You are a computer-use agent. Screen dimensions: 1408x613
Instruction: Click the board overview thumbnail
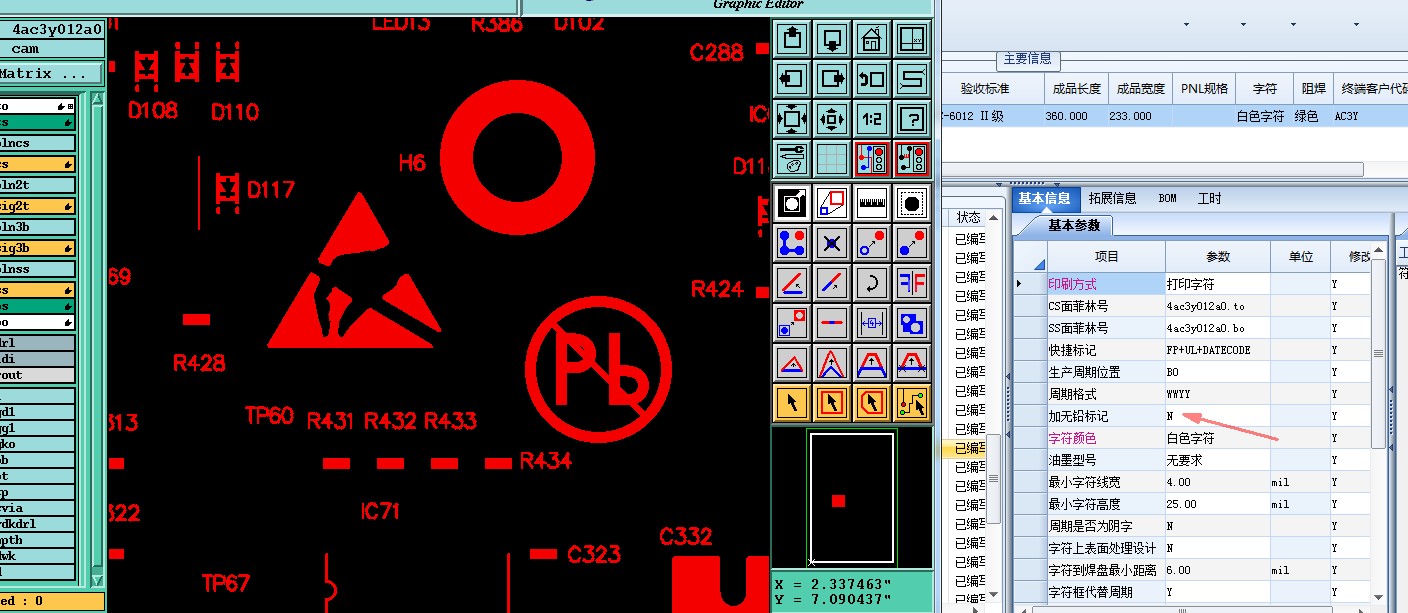[x=852, y=498]
